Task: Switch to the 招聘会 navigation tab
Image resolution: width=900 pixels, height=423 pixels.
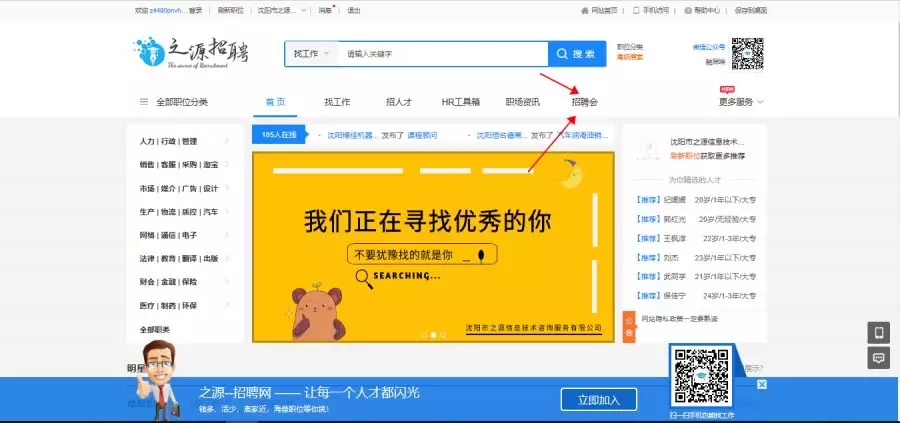Action: [x=585, y=102]
